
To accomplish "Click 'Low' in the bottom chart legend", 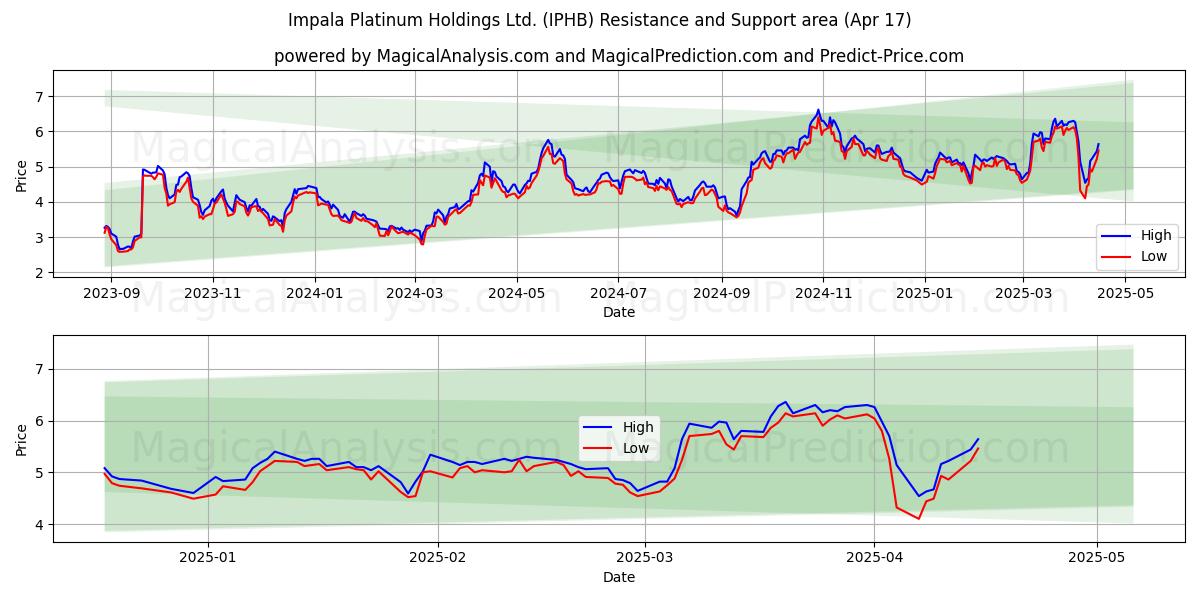I will pyautogui.click(x=638, y=447).
